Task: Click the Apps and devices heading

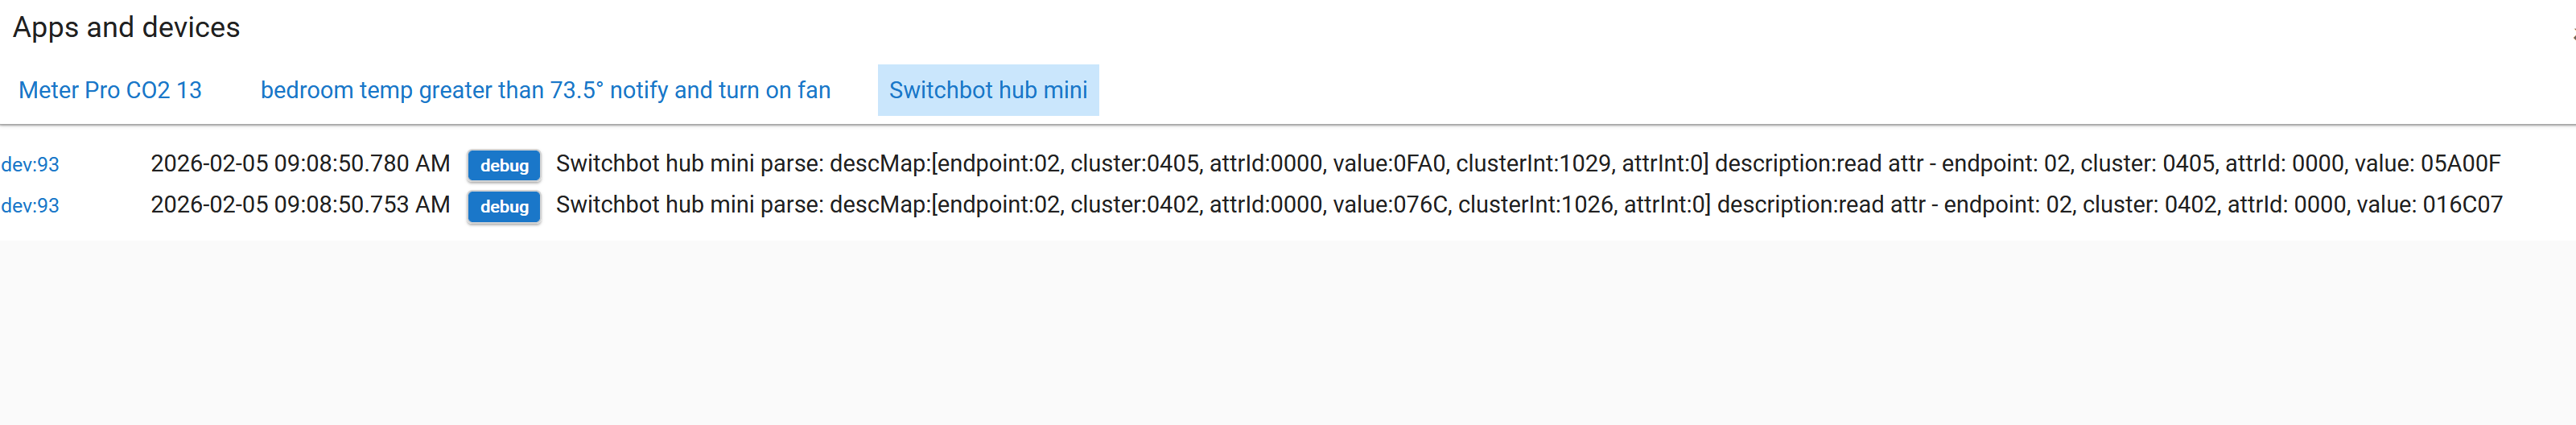Action: coord(126,27)
